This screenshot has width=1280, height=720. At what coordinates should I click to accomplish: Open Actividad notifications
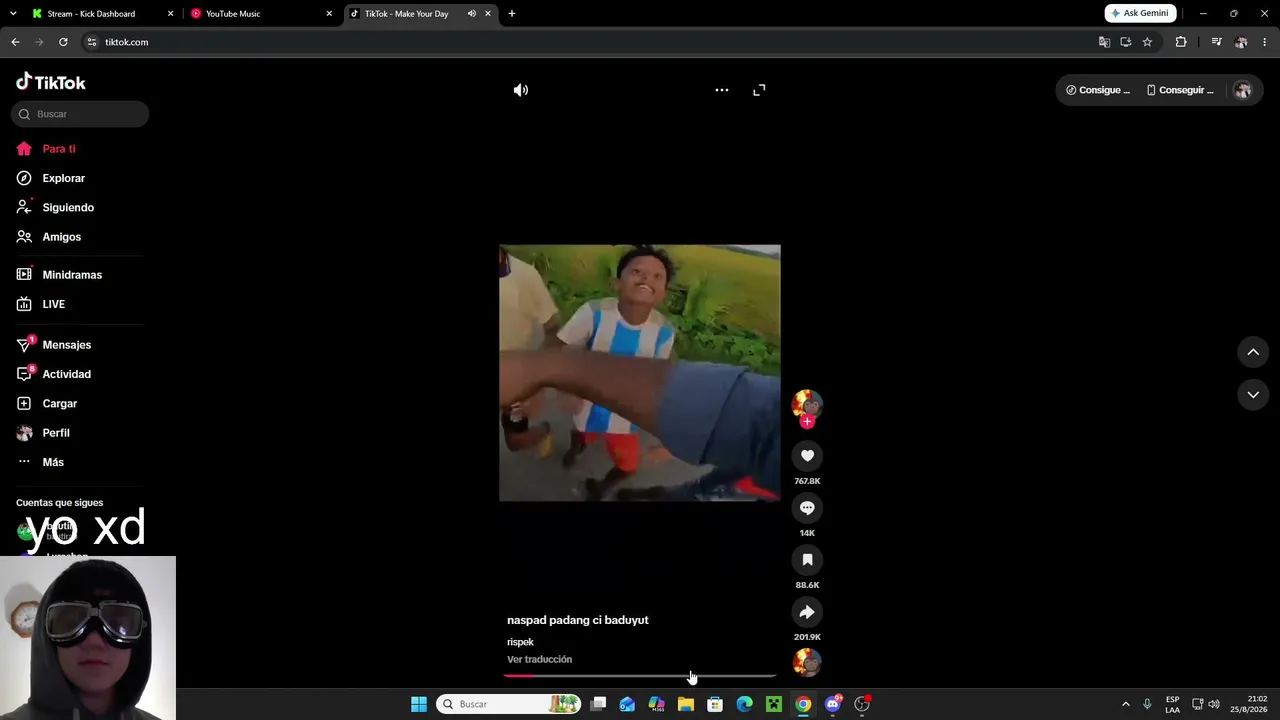(67, 374)
